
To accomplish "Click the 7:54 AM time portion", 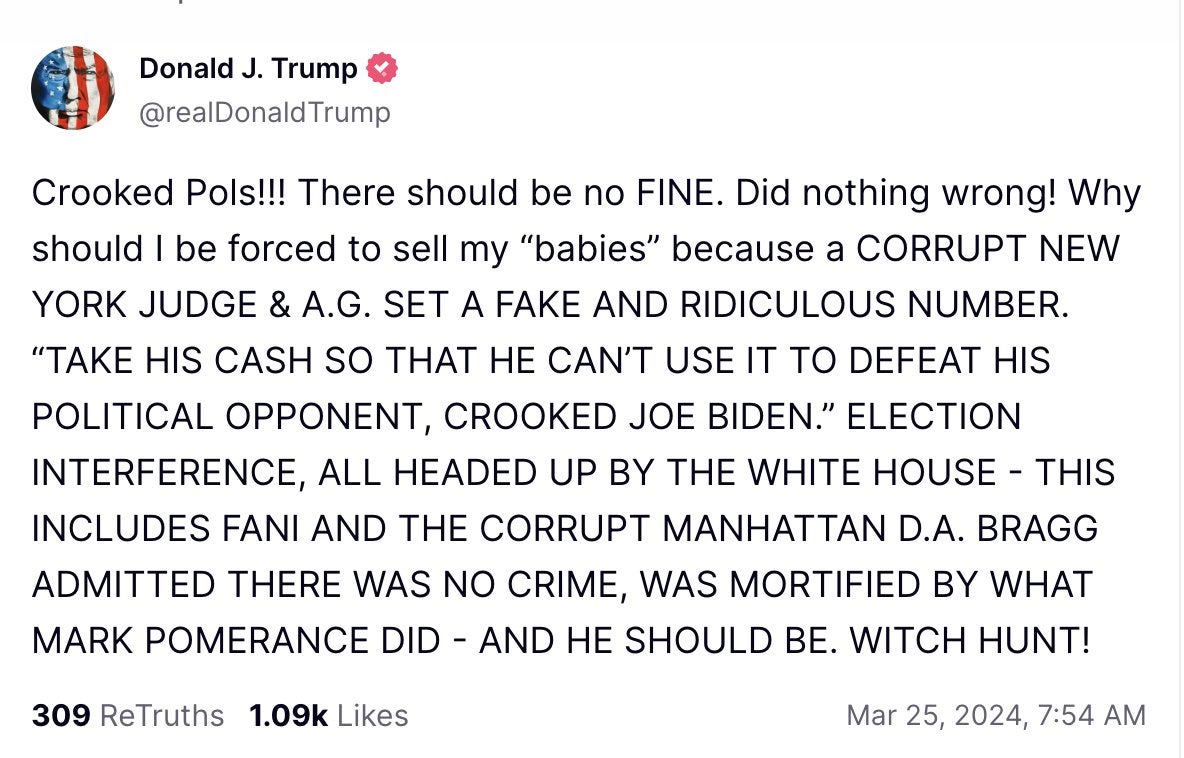I will [x=1093, y=716].
